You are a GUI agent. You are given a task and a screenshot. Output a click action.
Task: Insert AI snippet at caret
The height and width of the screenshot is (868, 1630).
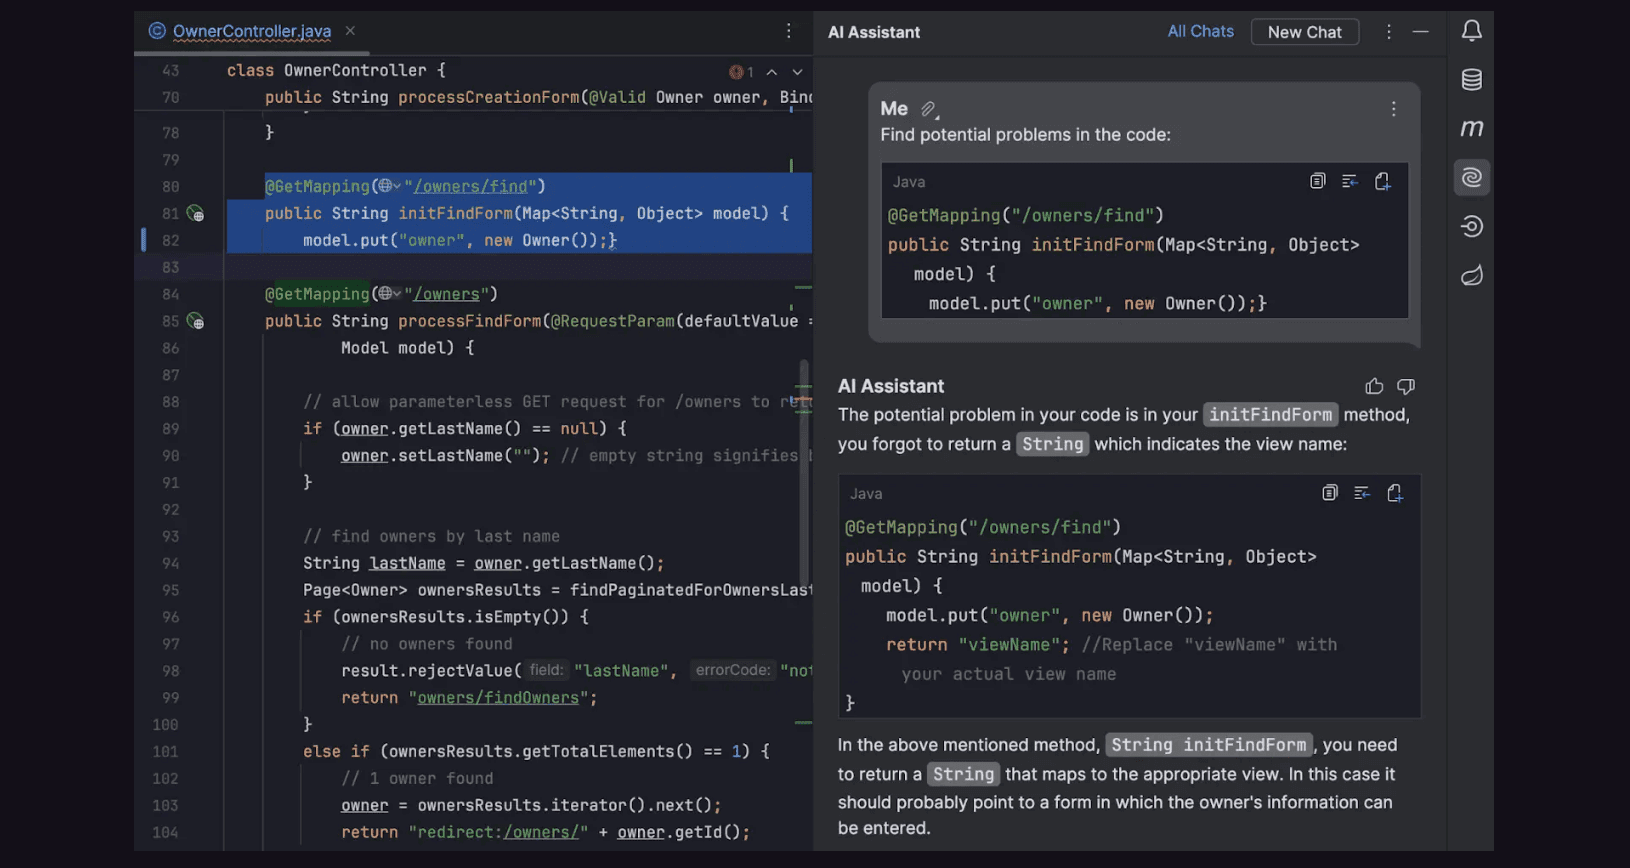pos(1361,493)
